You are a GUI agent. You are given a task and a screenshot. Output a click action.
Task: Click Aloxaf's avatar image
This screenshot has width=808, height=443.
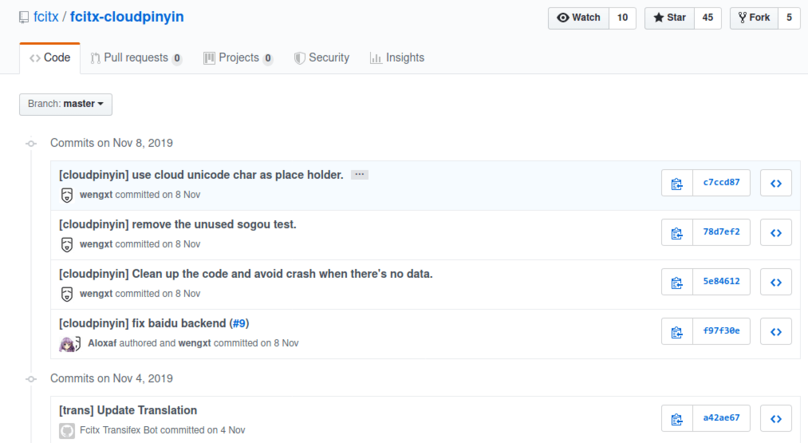click(68, 343)
